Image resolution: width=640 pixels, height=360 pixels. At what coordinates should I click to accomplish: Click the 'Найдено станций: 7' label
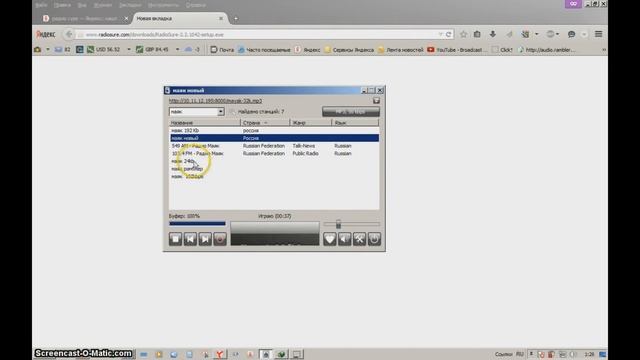[261, 111]
